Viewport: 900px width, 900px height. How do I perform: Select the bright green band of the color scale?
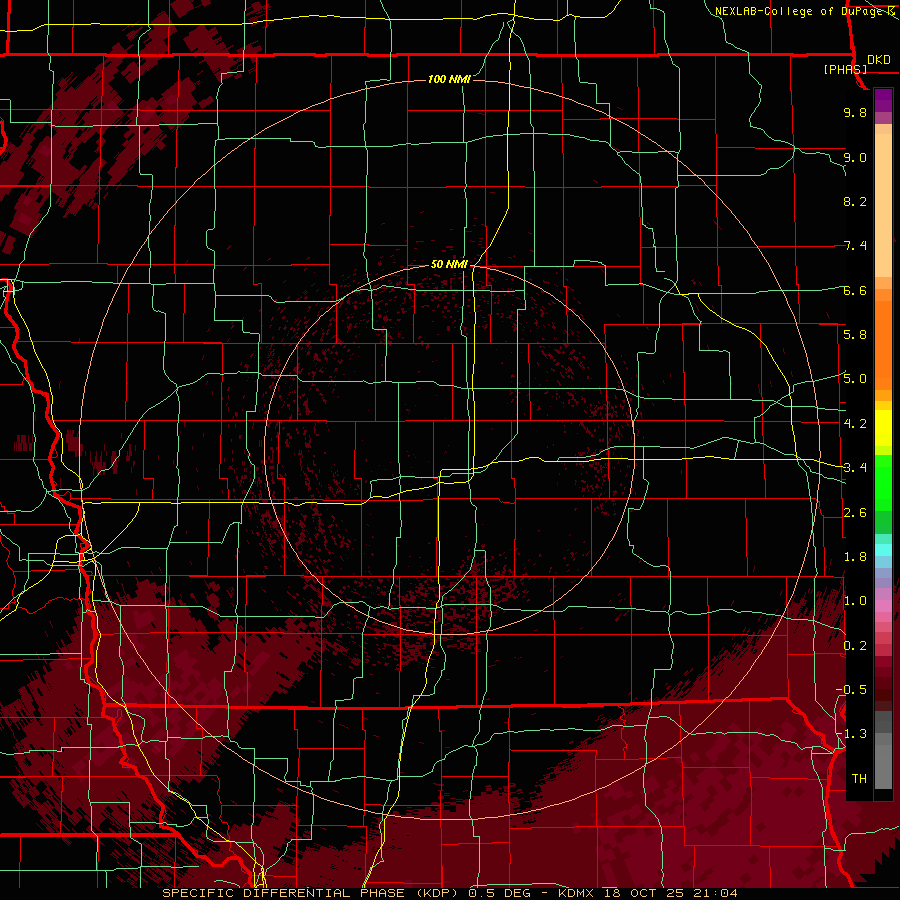click(x=883, y=482)
